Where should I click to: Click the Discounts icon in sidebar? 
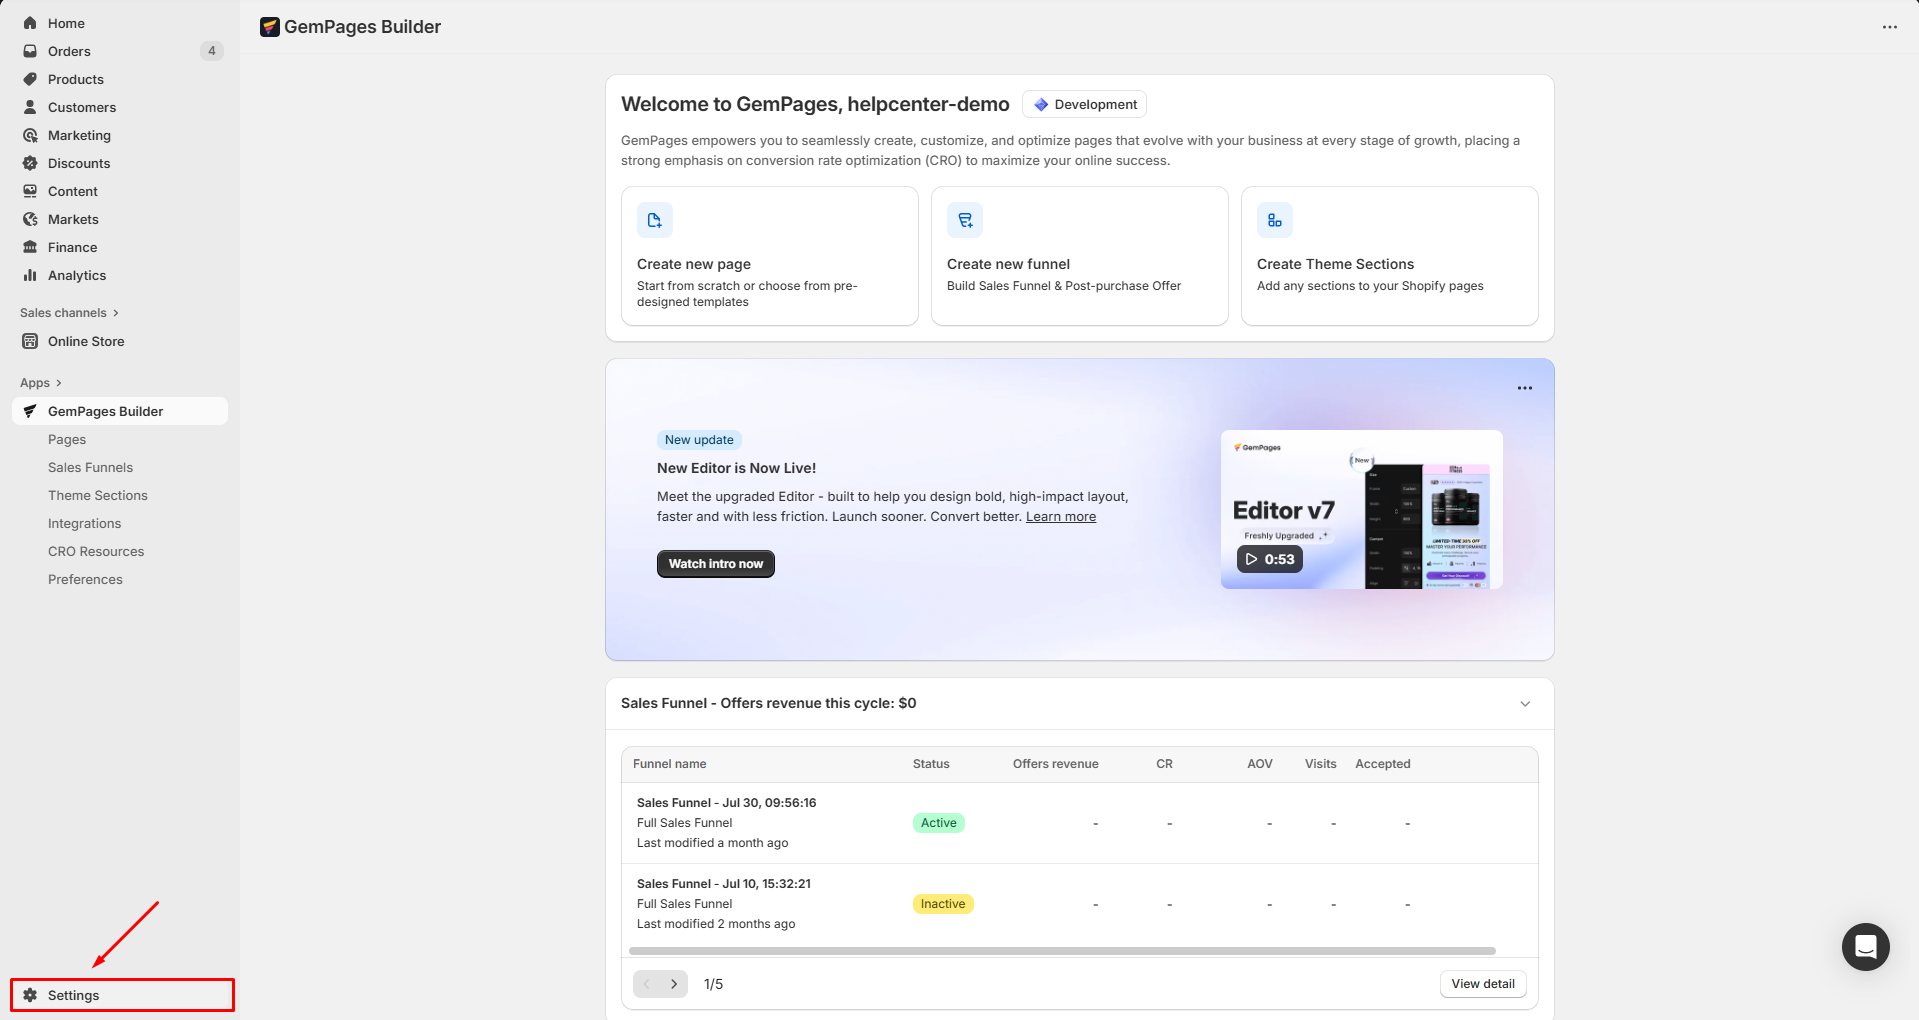click(30, 163)
